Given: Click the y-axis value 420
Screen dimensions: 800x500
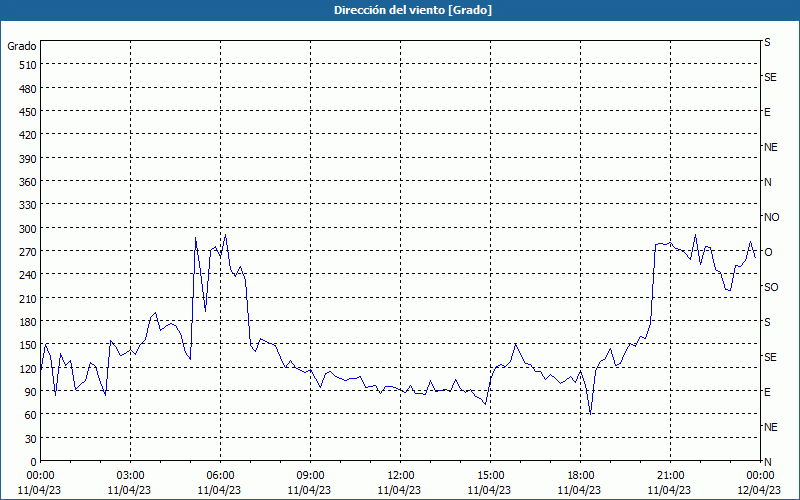Looking at the screenshot, I should tap(28, 135).
